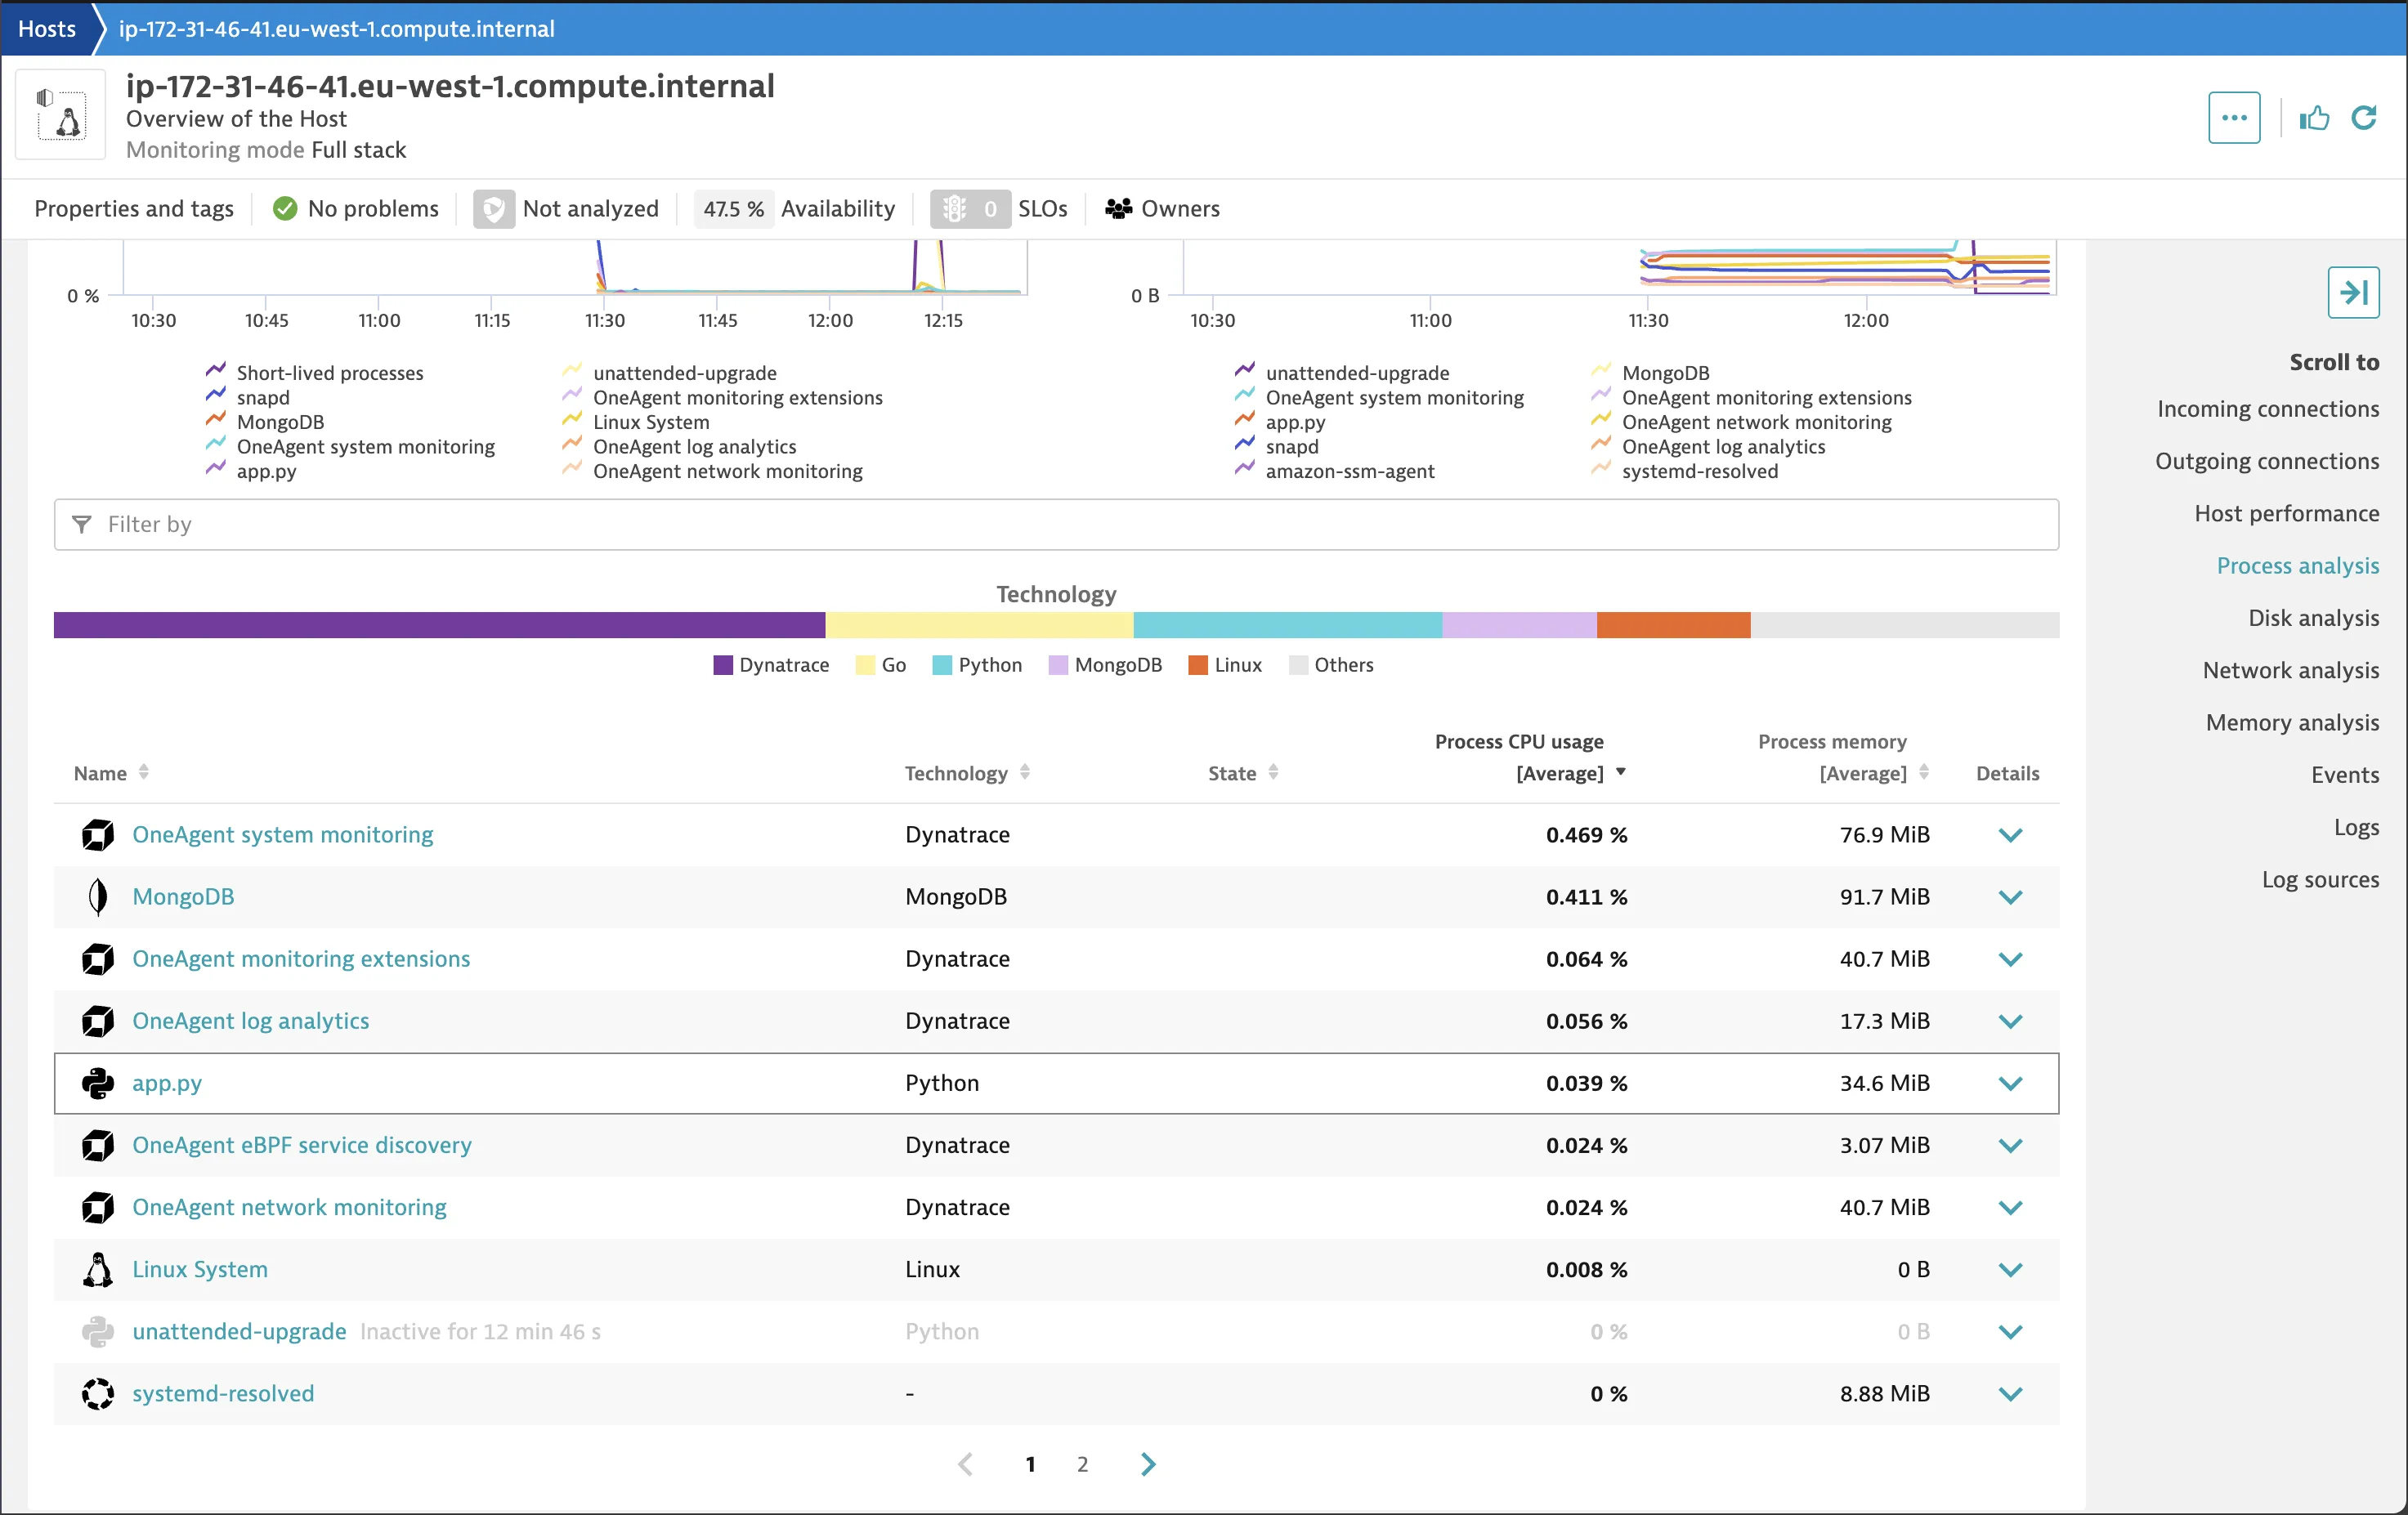This screenshot has height=1515, width=2408.
Task: Click the Python icon next to app.py
Action: click(97, 1083)
